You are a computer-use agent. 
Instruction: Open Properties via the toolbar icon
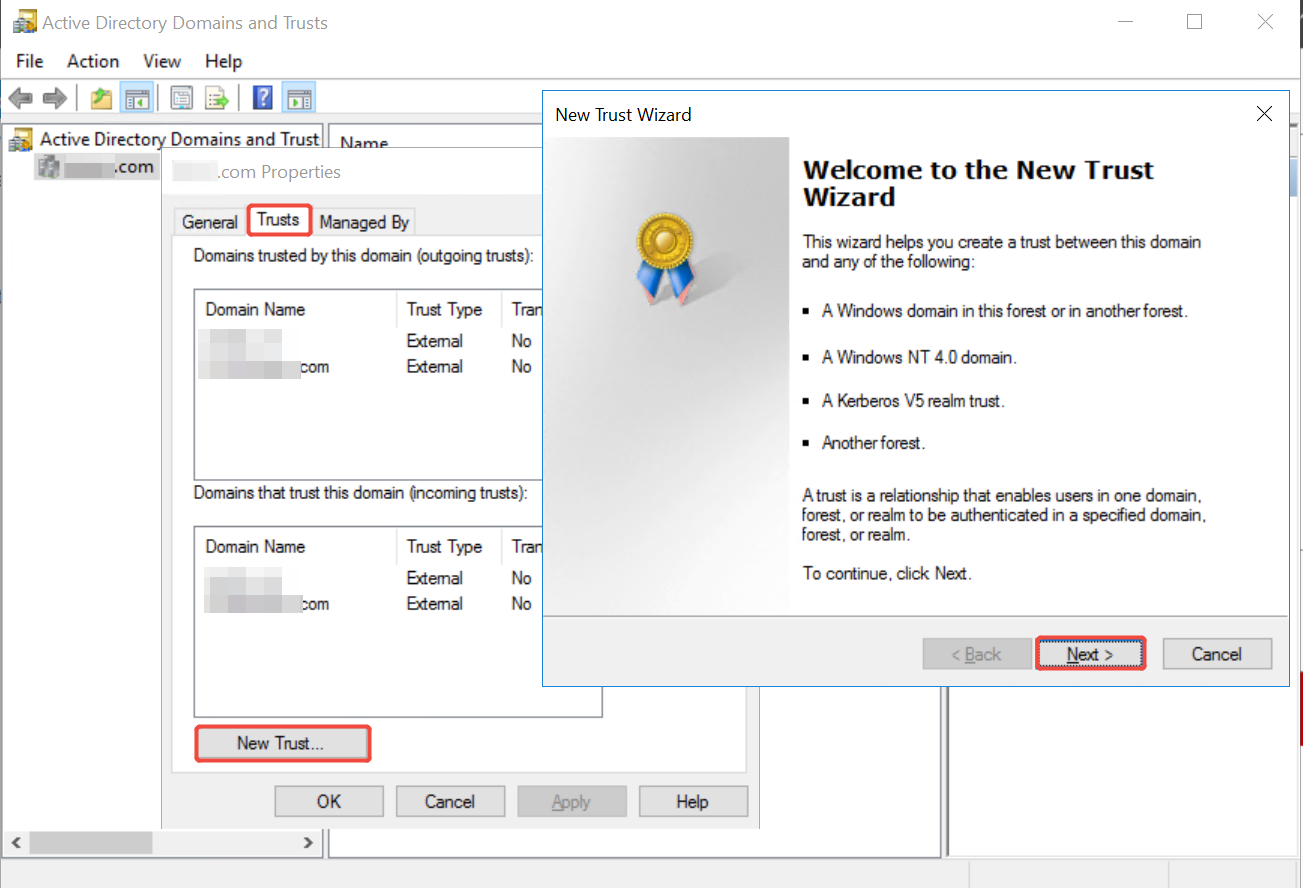[x=181, y=98]
